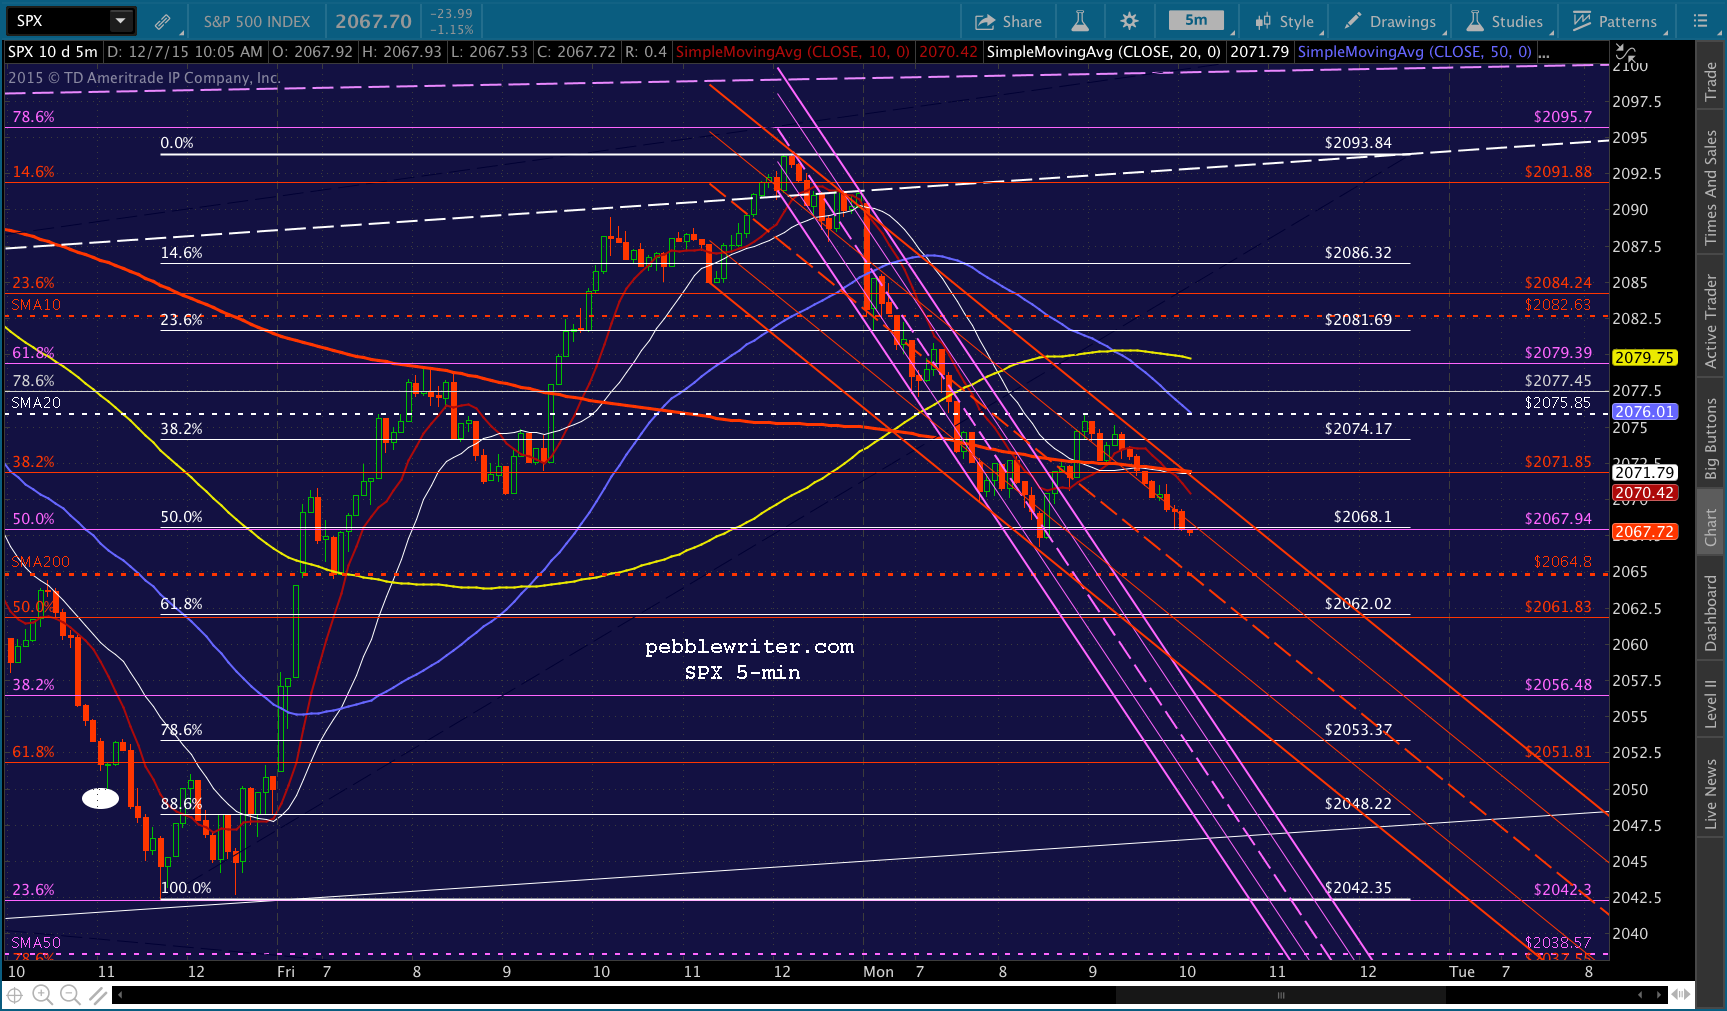Screen dimensions: 1727x1011
Task: Open the SPX symbol dropdown arrow
Action: (120, 20)
